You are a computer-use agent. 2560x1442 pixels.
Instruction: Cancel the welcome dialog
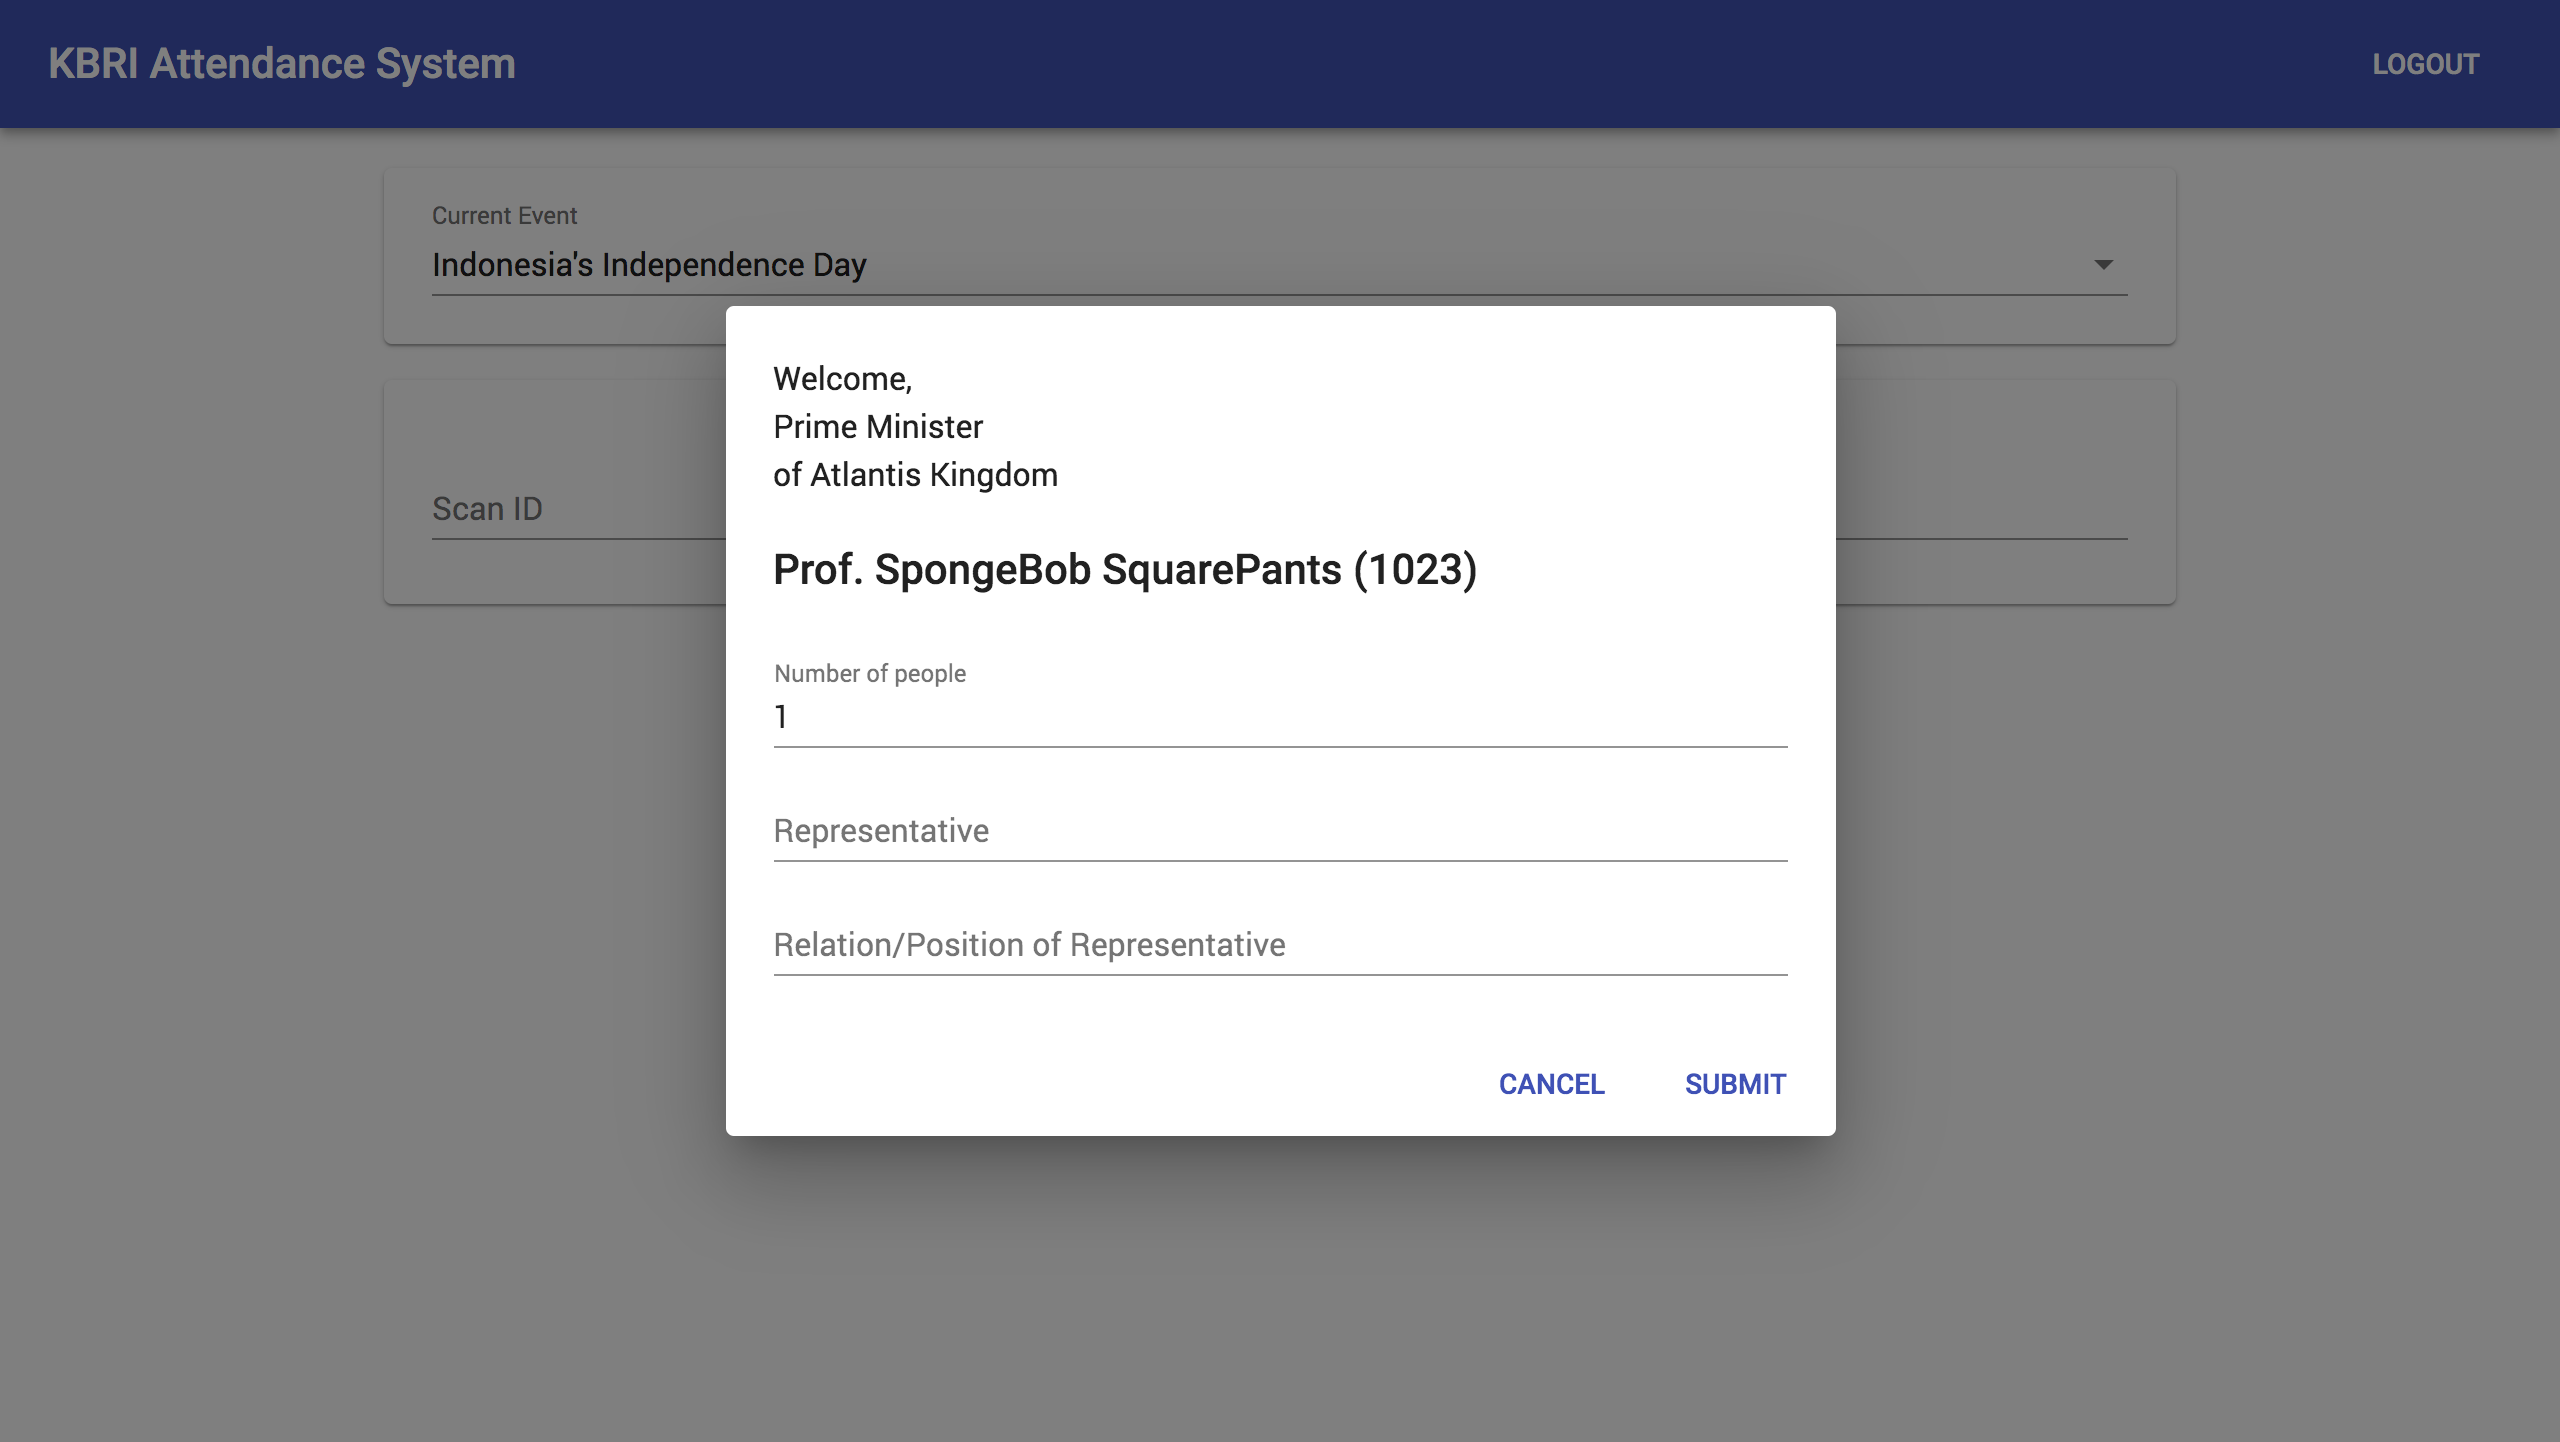[1551, 1084]
